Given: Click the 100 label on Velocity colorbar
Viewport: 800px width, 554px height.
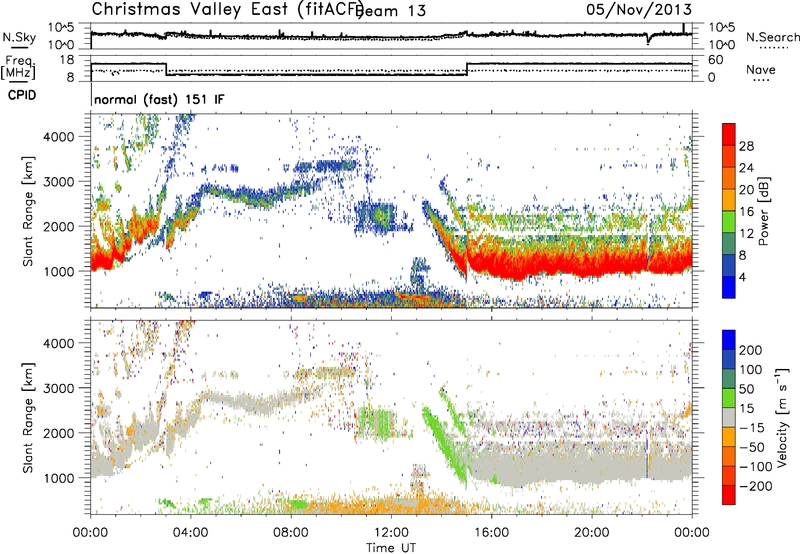Looking at the screenshot, I should pyautogui.click(x=751, y=370).
